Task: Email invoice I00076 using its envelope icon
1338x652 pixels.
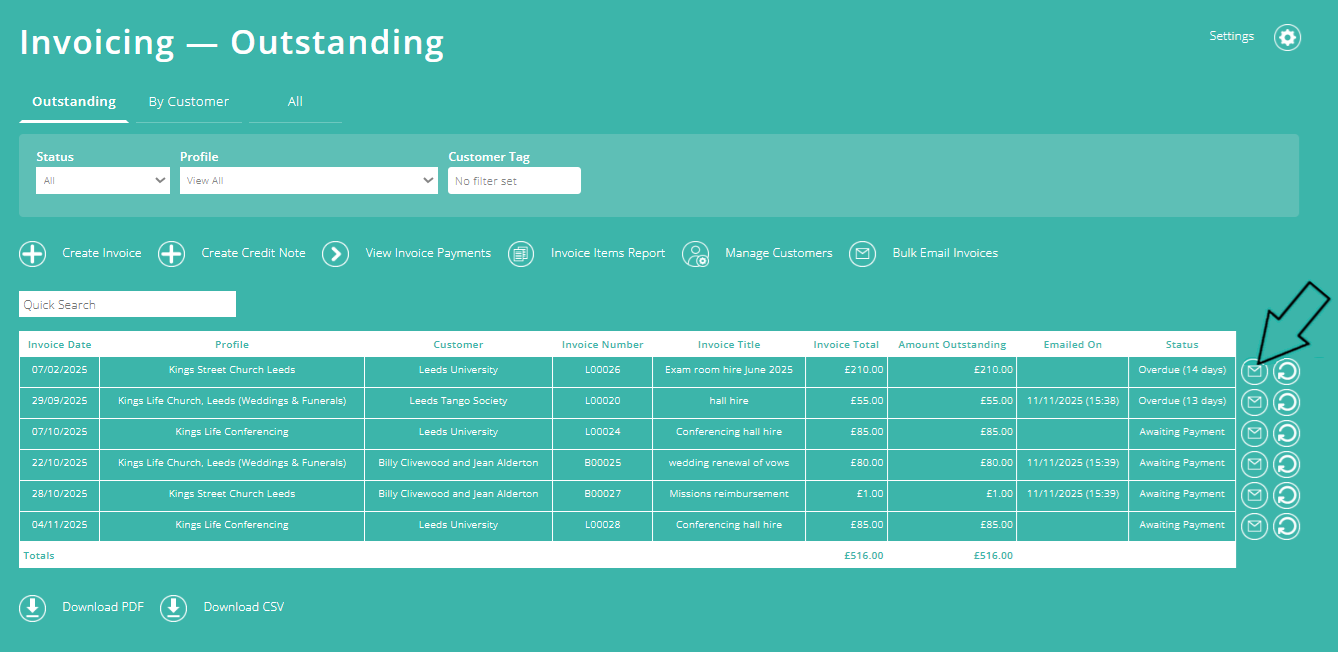Action: [x=1255, y=371]
